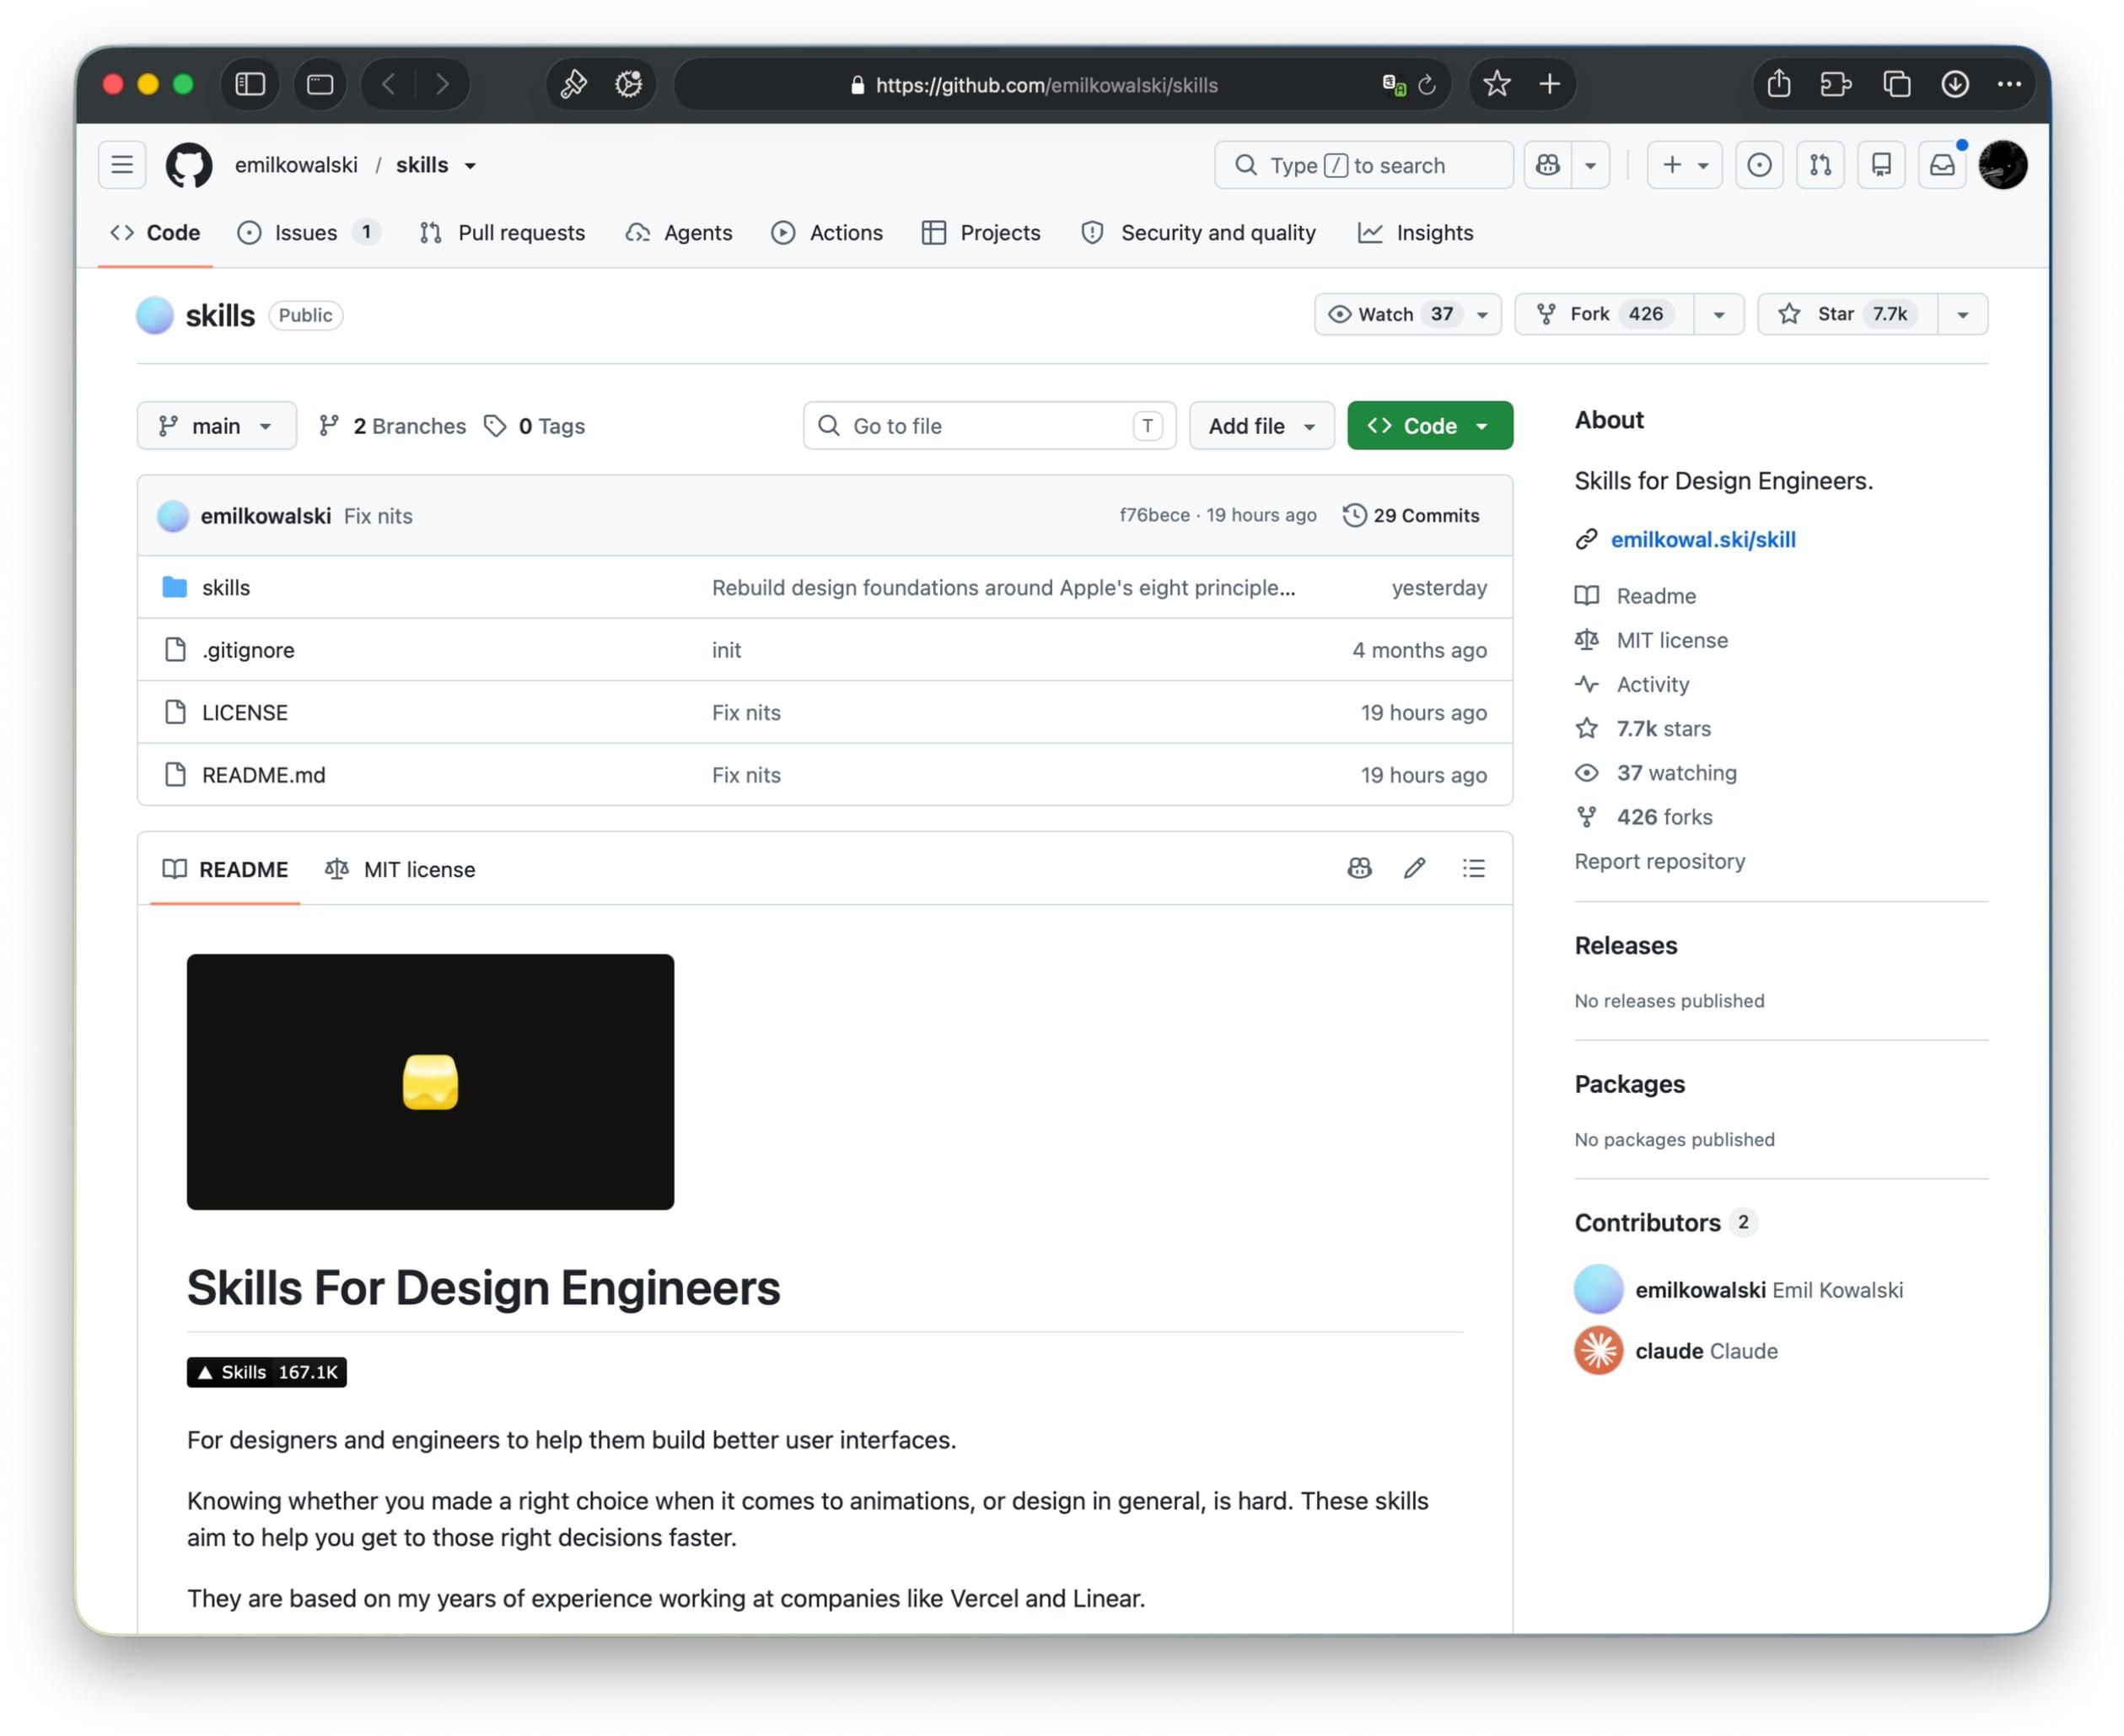The image size is (2124, 1736).
Task: Click the Go to file search field
Action: coord(989,426)
